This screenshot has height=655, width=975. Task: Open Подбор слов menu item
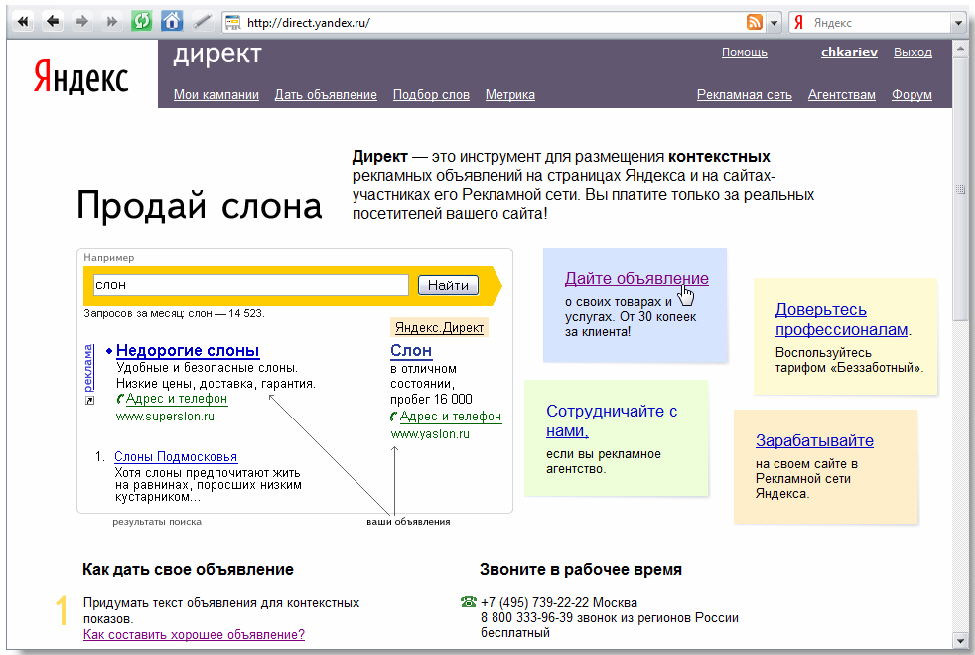431,95
